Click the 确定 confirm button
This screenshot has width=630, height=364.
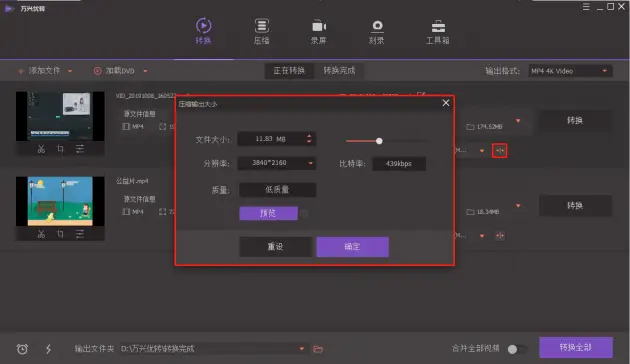click(x=352, y=246)
